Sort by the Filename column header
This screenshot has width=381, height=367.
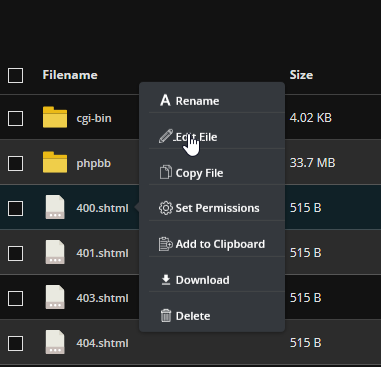coord(70,75)
